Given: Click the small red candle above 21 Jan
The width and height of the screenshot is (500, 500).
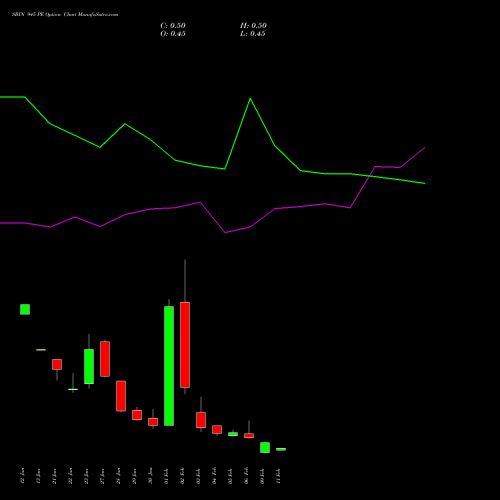Looking at the screenshot, I should [x=57, y=364].
